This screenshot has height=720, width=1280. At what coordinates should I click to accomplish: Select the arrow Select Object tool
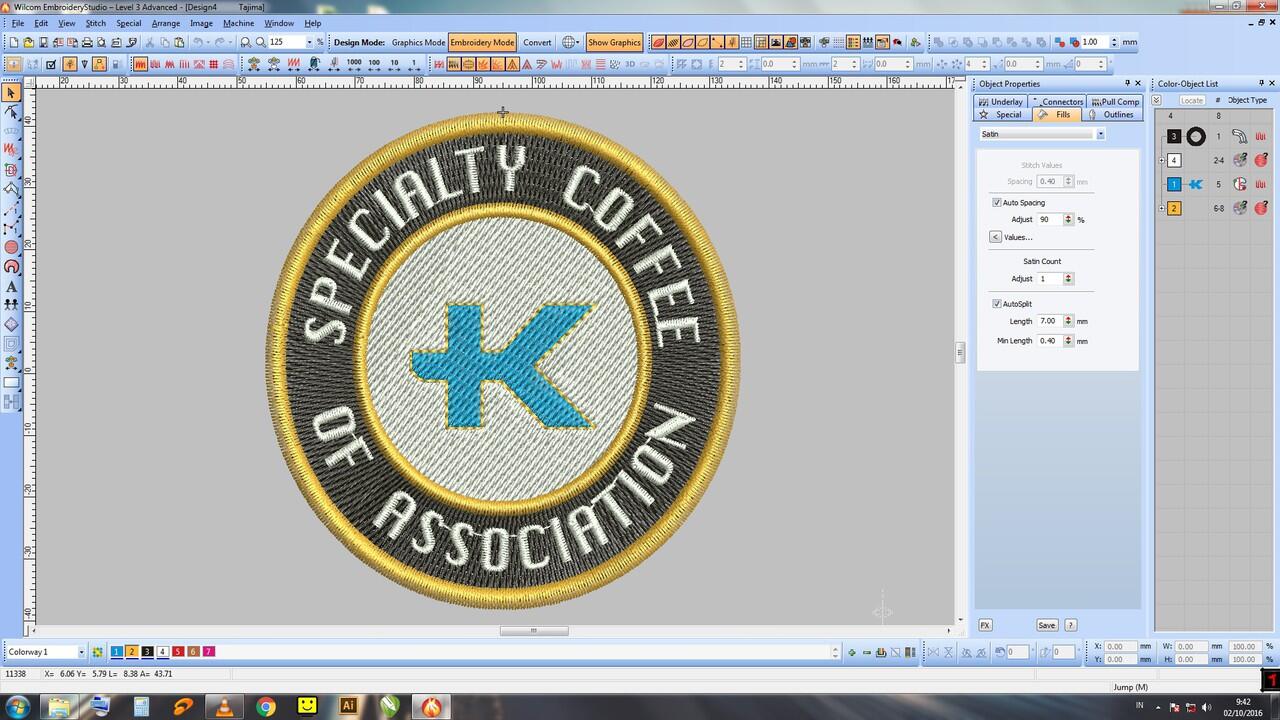click(x=11, y=92)
